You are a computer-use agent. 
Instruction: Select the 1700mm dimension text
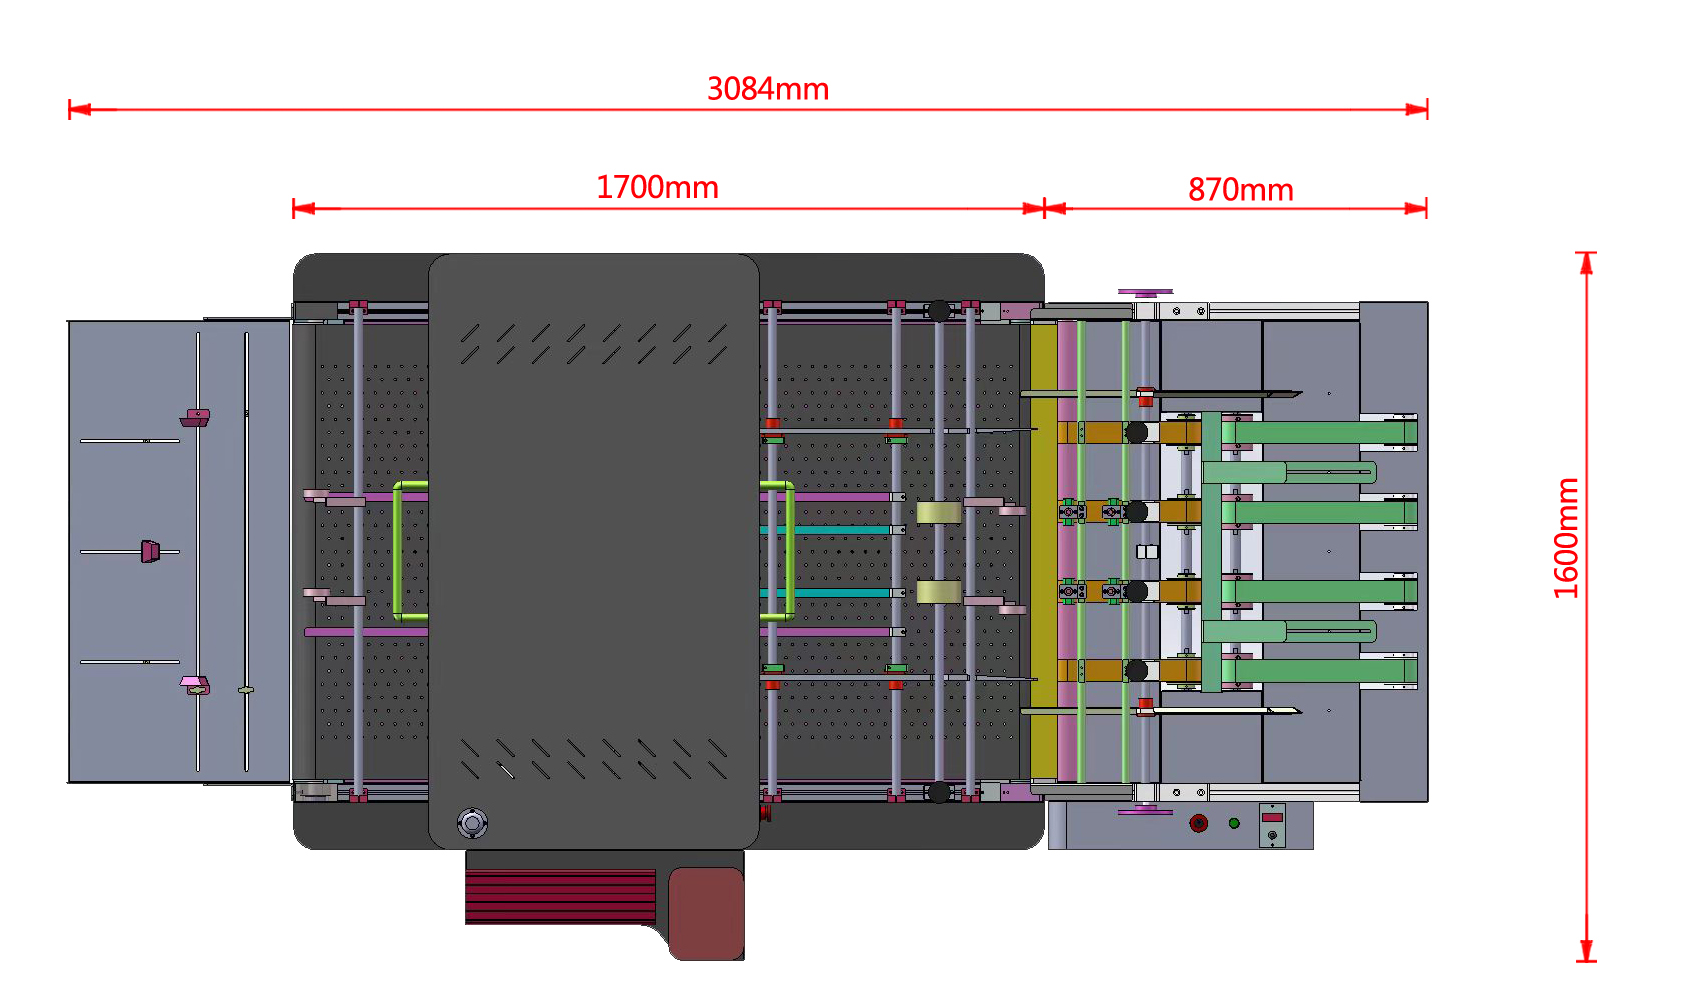click(x=657, y=187)
